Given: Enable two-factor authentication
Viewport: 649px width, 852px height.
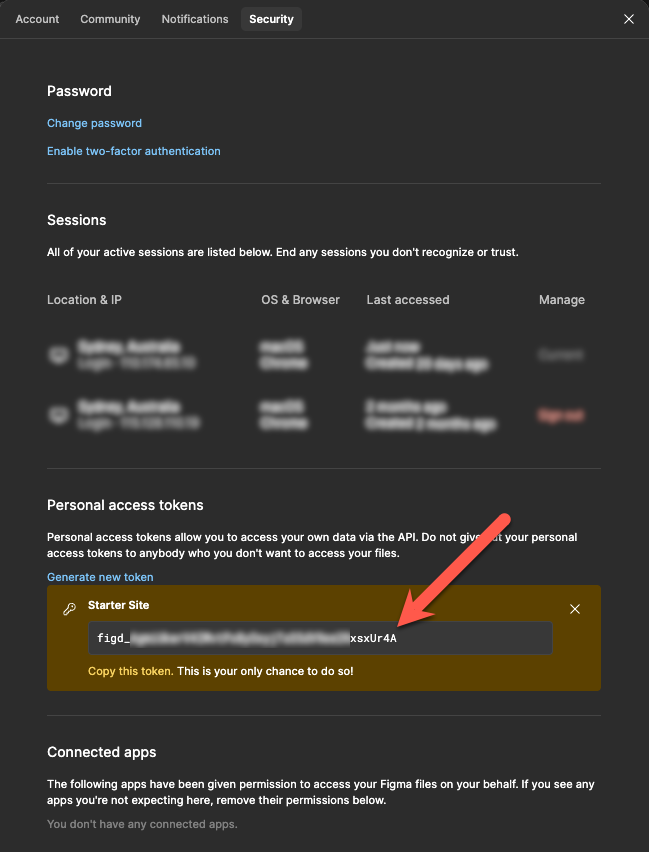Looking at the screenshot, I should pos(133,151).
